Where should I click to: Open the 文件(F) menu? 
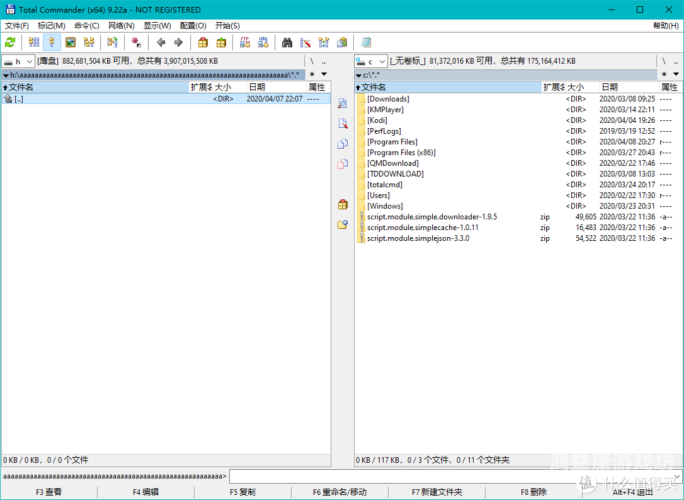[x=17, y=26]
